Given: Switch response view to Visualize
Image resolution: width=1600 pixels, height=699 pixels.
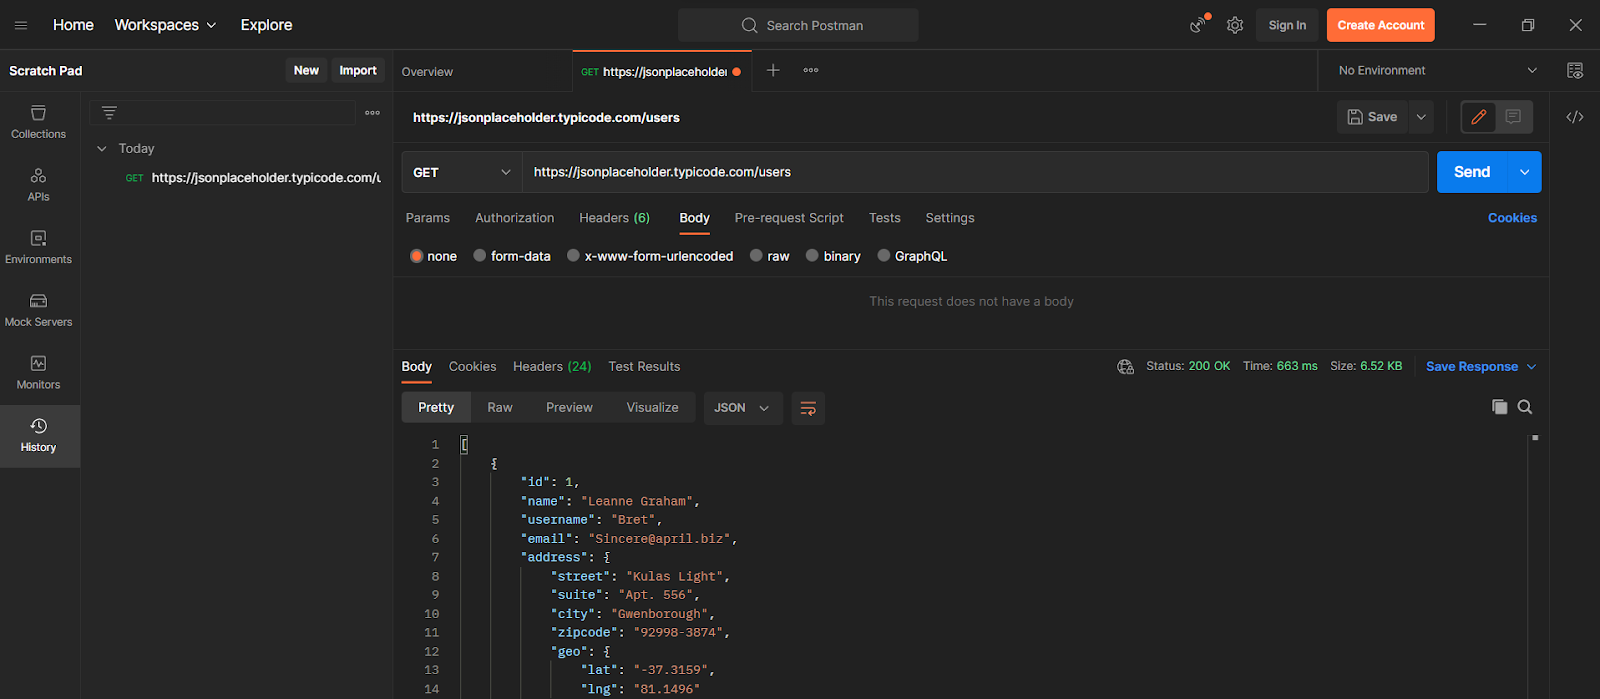Looking at the screenshot, I should point(652,408).
